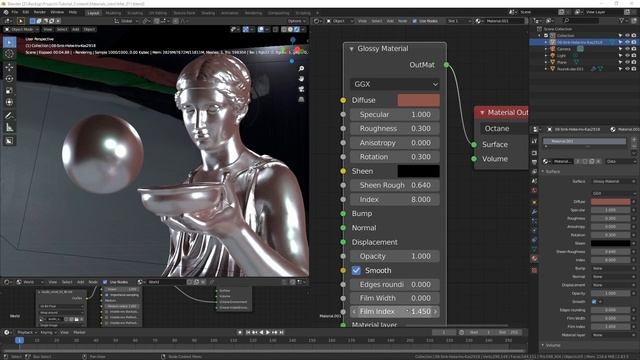
Task: Select the Cursor tool in viewport toolbar
Action: point(9,53)
